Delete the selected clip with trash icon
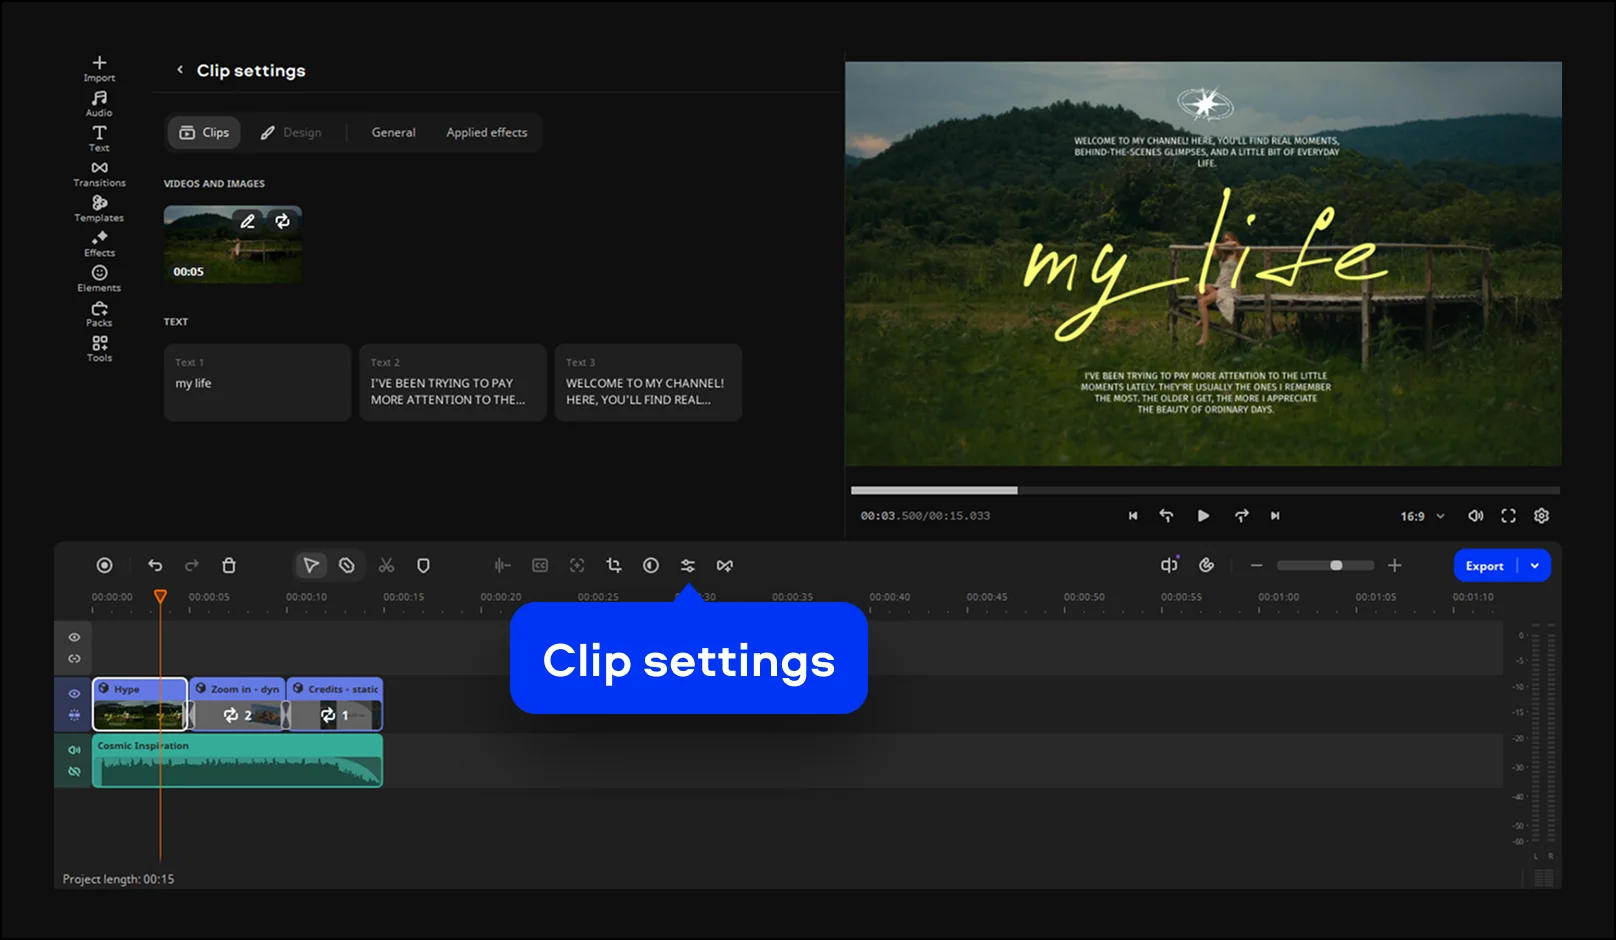Image resolution: width=1616 pixels, height=940 pixels. (x=229, y=566)
